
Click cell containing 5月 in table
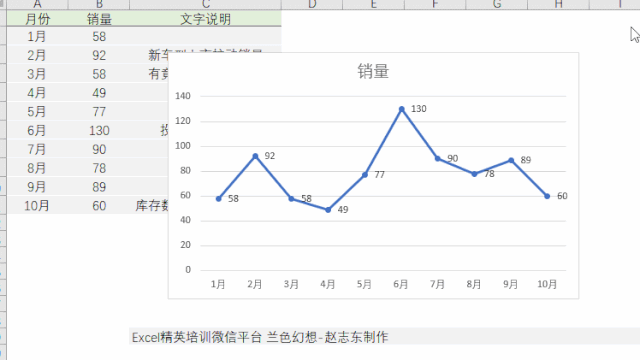point(38,111)
